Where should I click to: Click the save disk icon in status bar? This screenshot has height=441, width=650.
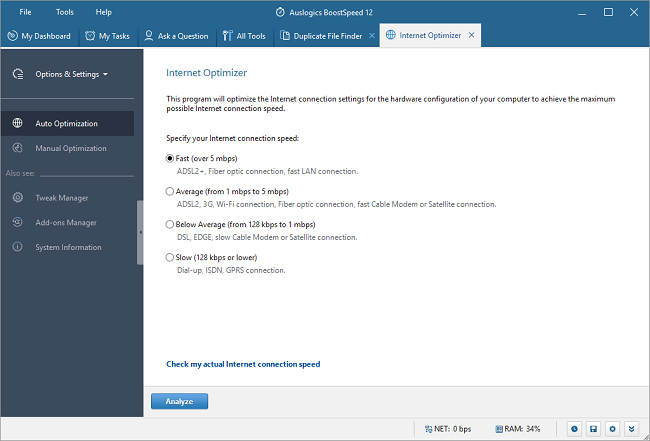click(593, 429)
